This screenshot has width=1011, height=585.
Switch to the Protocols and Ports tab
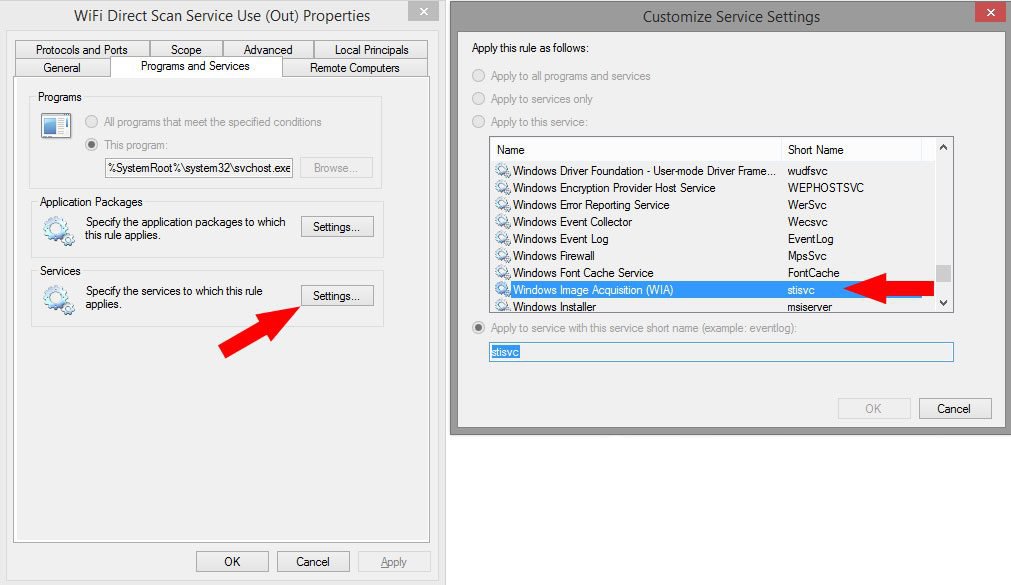click(x=82, y=50)
